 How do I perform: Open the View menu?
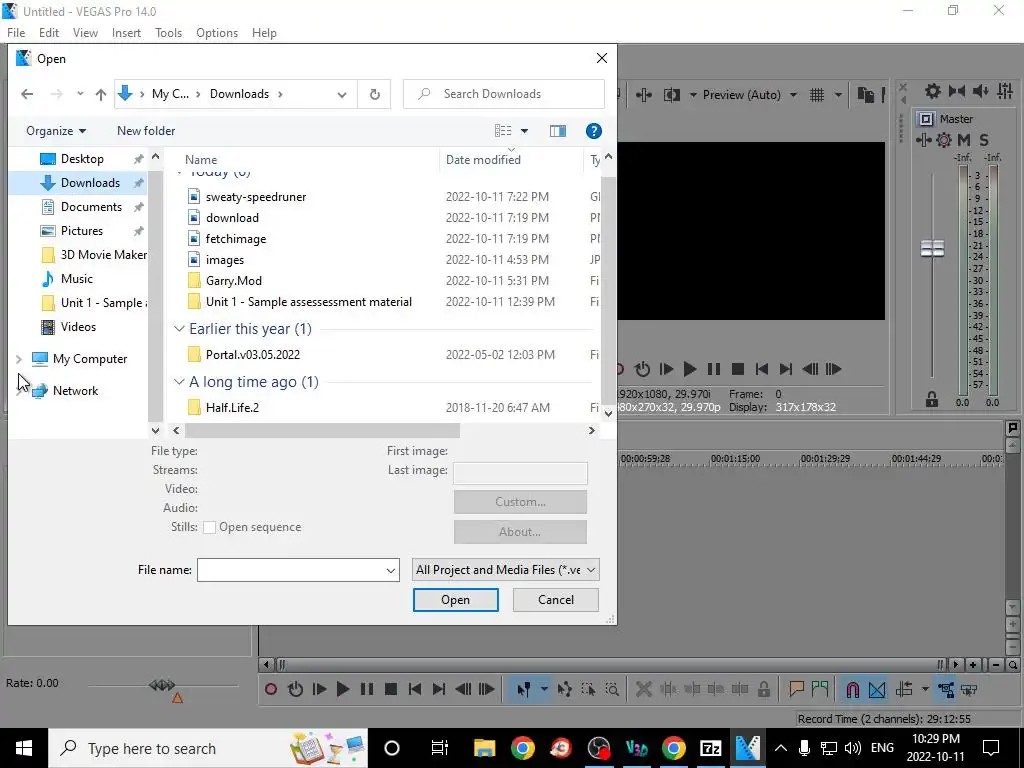(86, 33)
